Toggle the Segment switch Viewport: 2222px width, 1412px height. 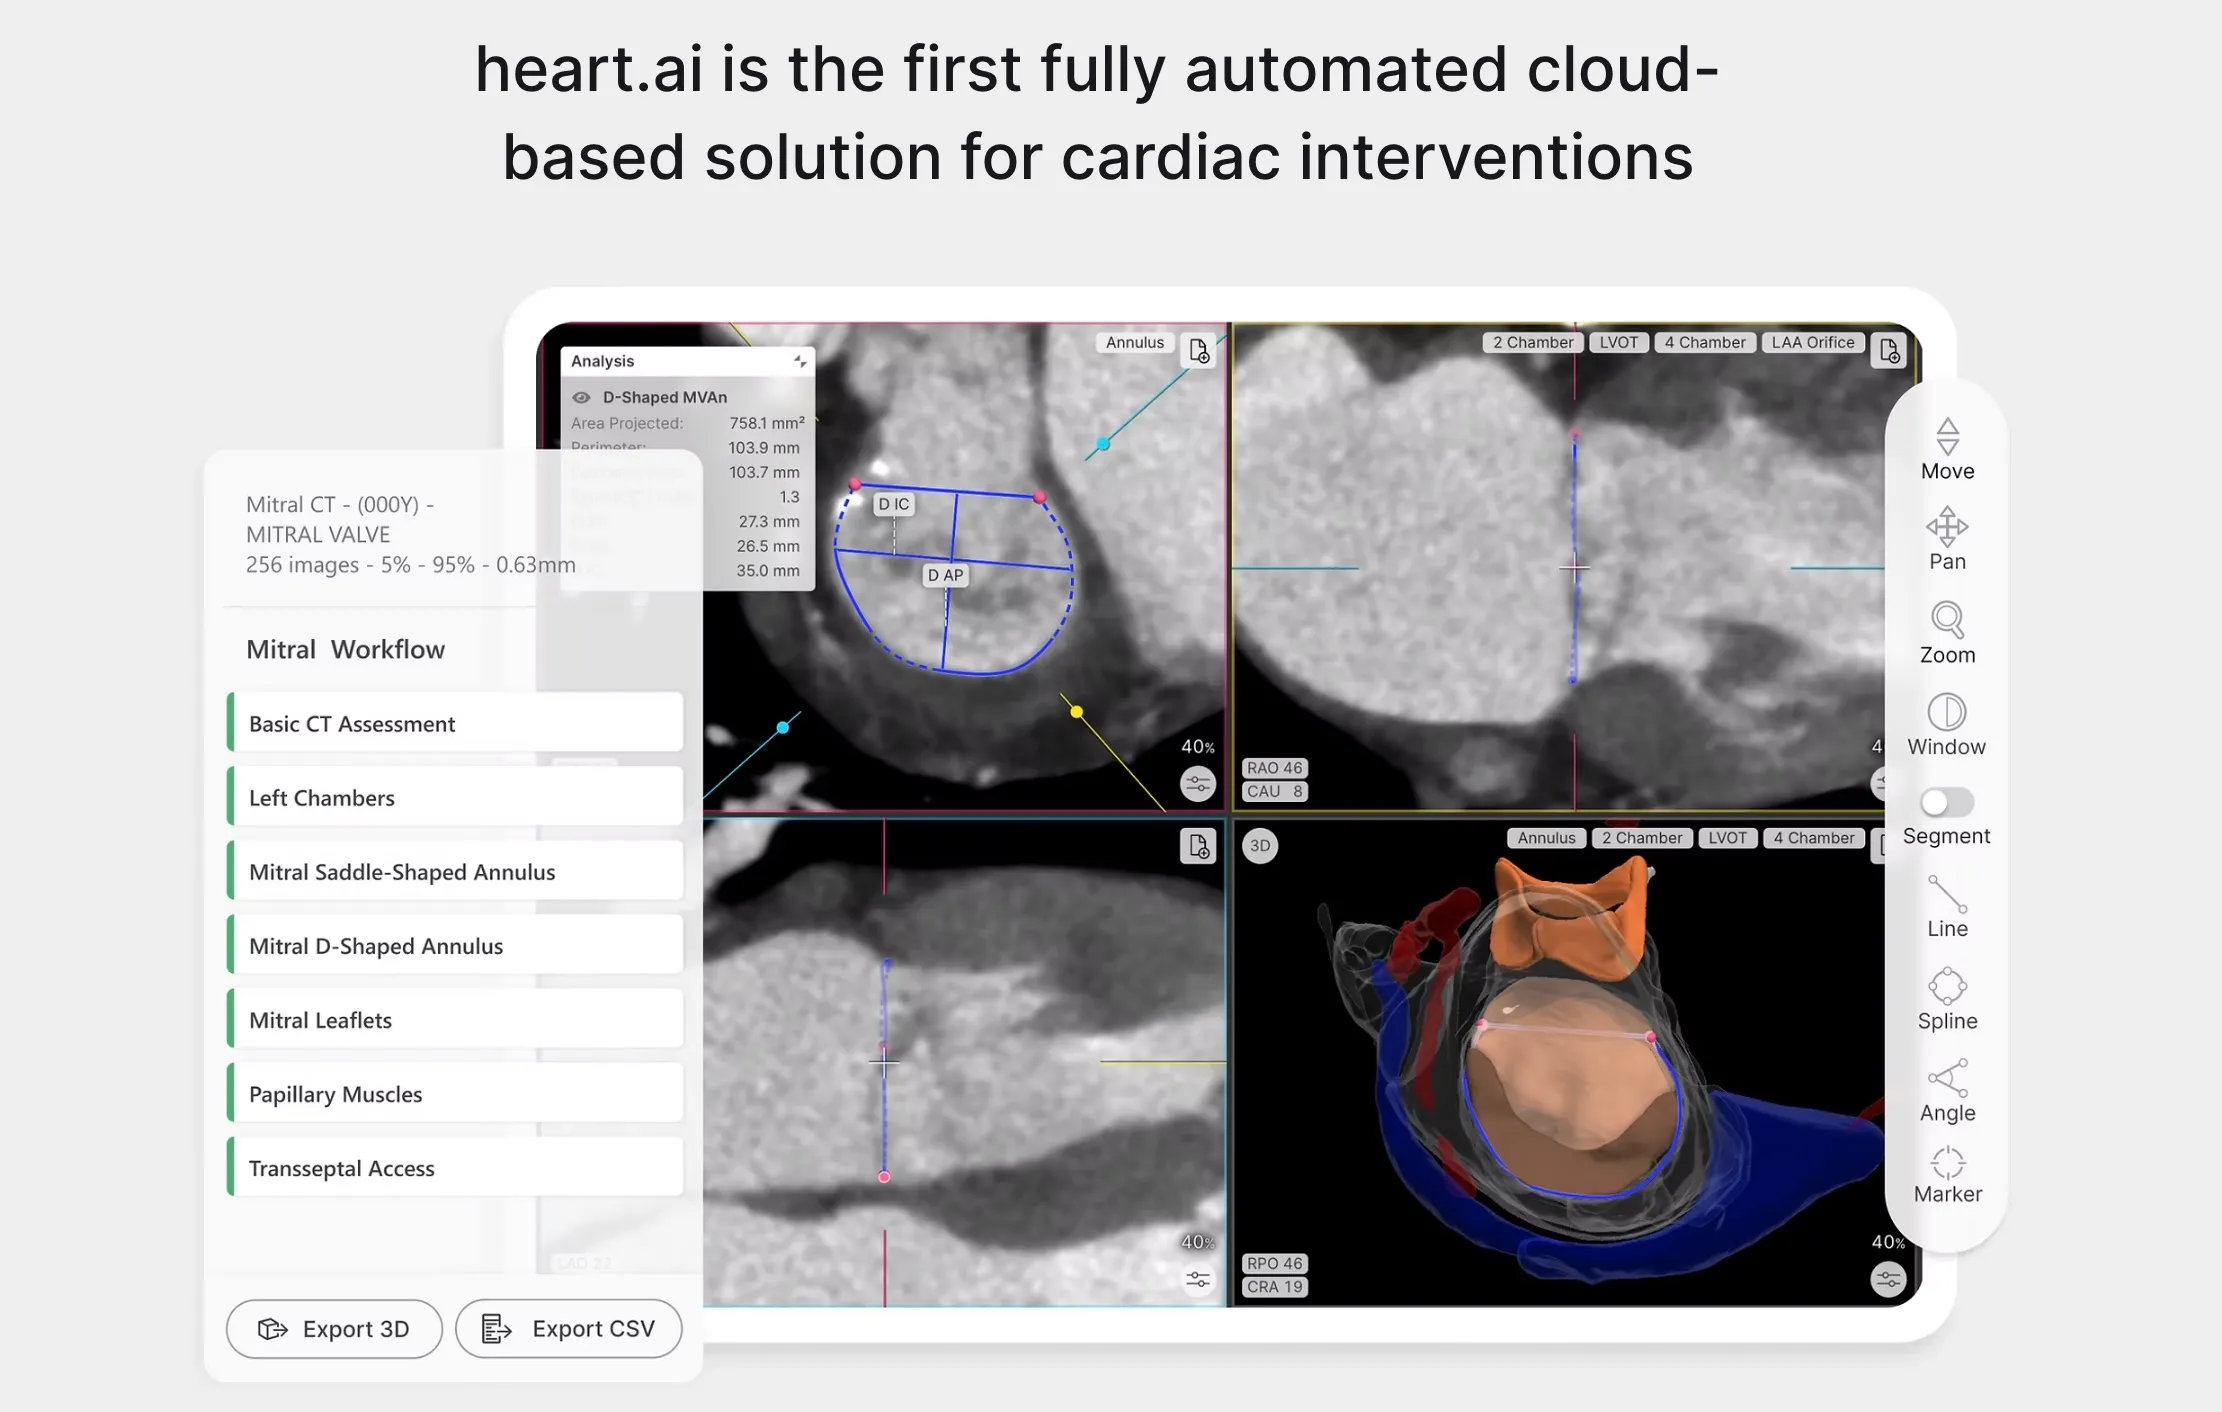pyautogui.click(x=1946, y=802)
